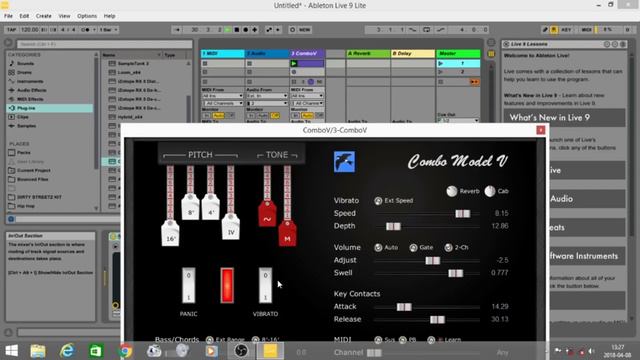Enable the Vibrato Ext Speed option
The width and height of the screenshot is (640, 360).
[x=378, y=200]
